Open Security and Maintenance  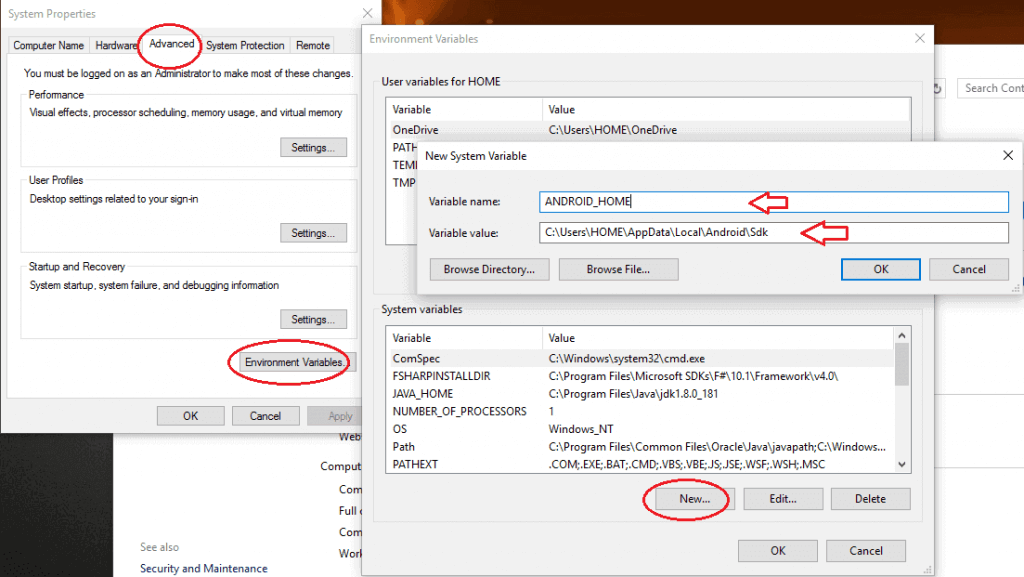pos(203,567)
